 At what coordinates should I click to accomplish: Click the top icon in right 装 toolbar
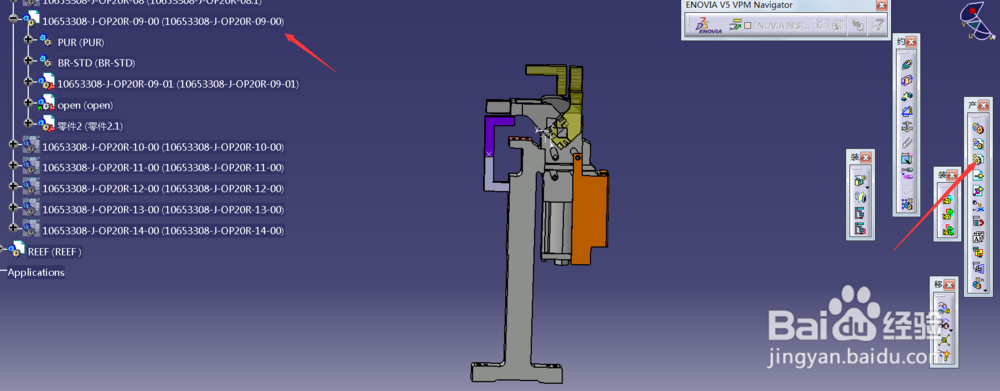pyautogui.click(x=948, y=199)
